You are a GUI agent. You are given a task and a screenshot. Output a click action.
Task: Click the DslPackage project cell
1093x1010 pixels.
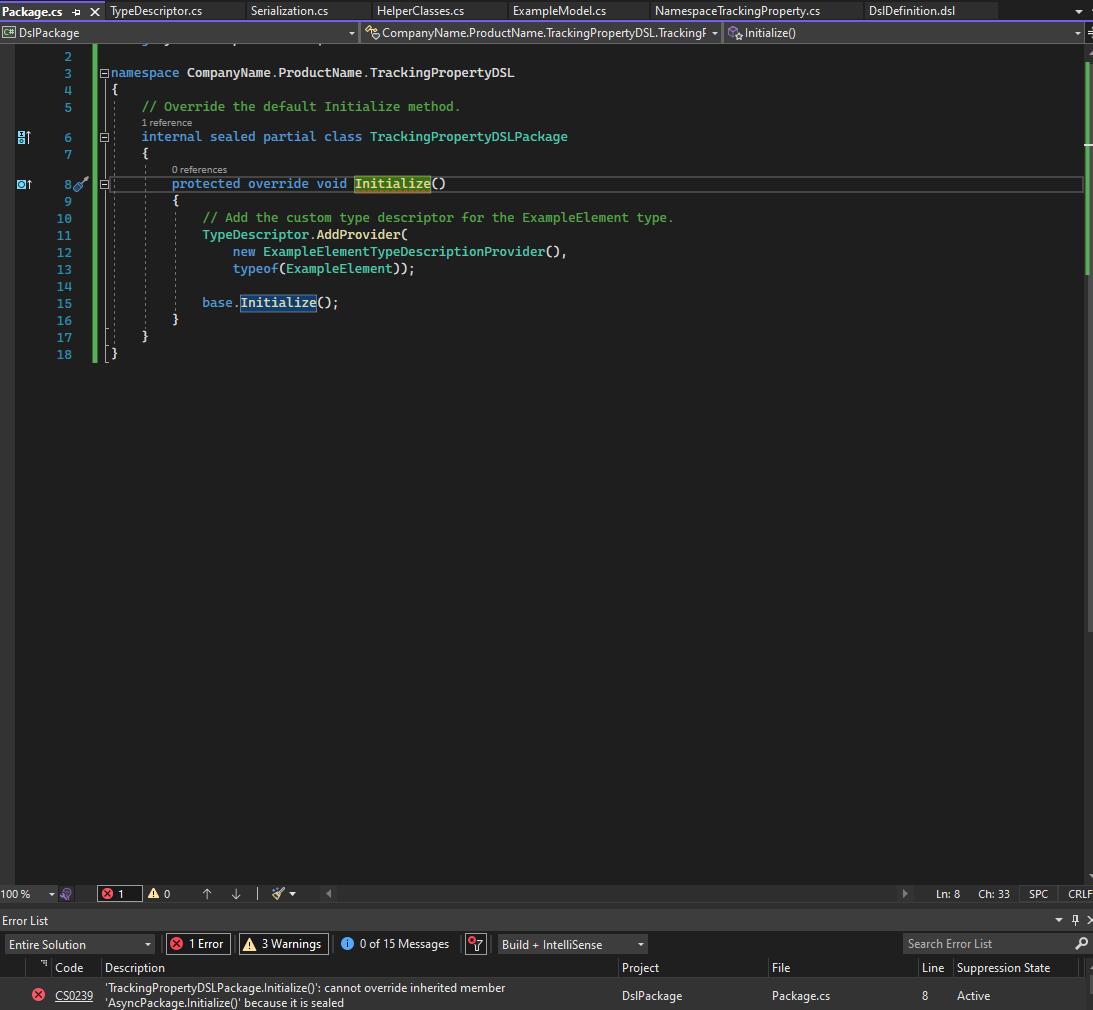click(652, 995)
